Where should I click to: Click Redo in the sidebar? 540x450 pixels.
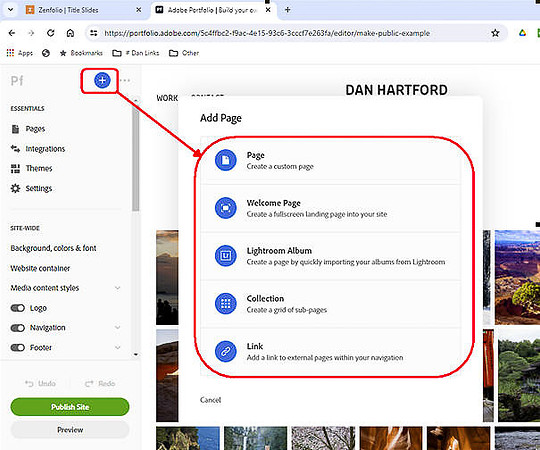point(100,384)
